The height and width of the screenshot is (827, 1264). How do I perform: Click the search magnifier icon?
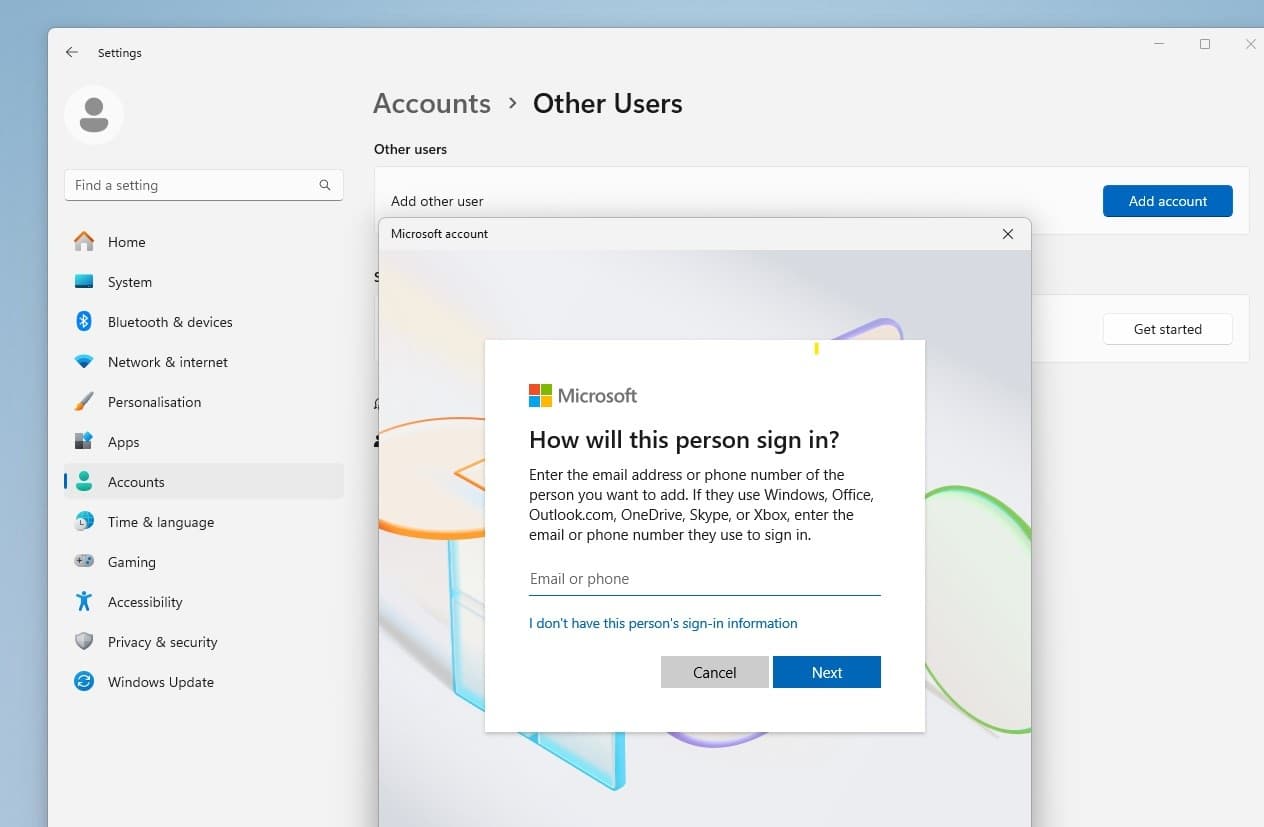tap(325, 185)
